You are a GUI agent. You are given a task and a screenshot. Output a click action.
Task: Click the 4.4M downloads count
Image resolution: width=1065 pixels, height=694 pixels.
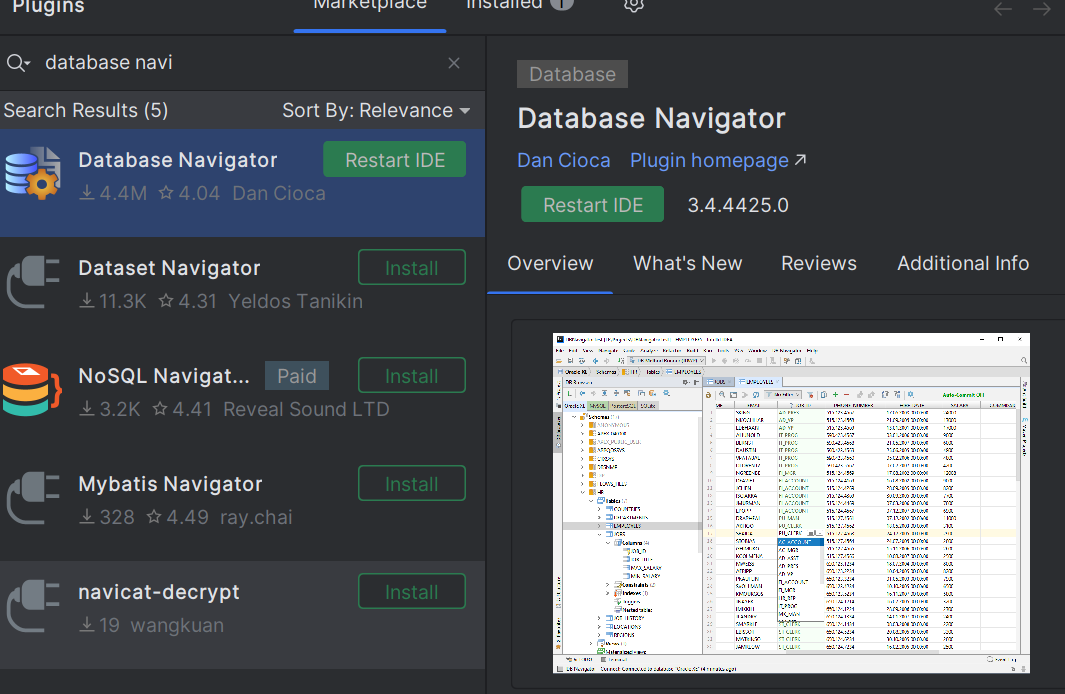tap(113, 194)
